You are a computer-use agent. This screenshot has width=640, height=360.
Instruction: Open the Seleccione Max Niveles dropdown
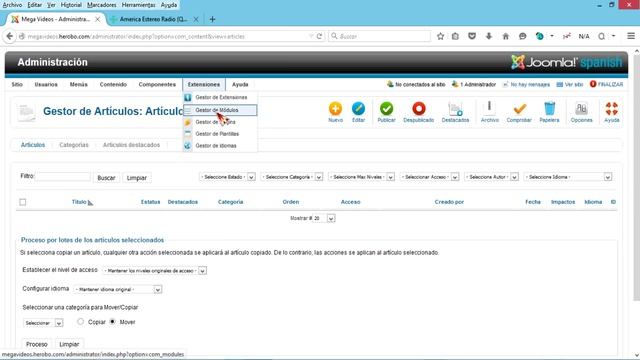click(362, 177)
